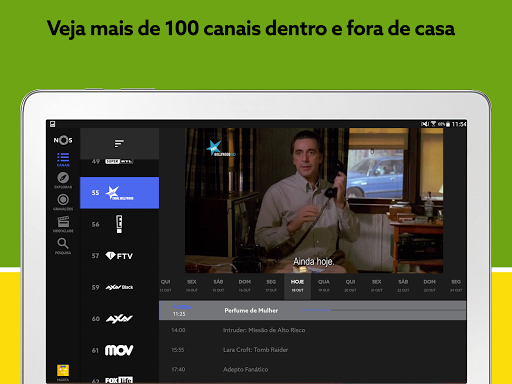This screenshot has width=512, height=384.
Task: Click the NOS logo in sidebar
Action: click(x=63, y=140)
